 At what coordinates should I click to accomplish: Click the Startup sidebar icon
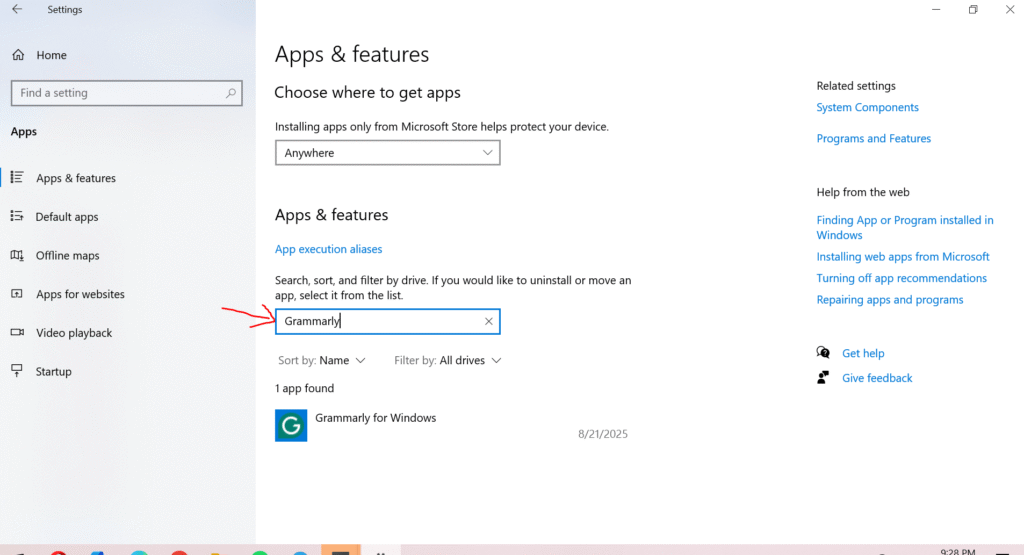[17, 371]
